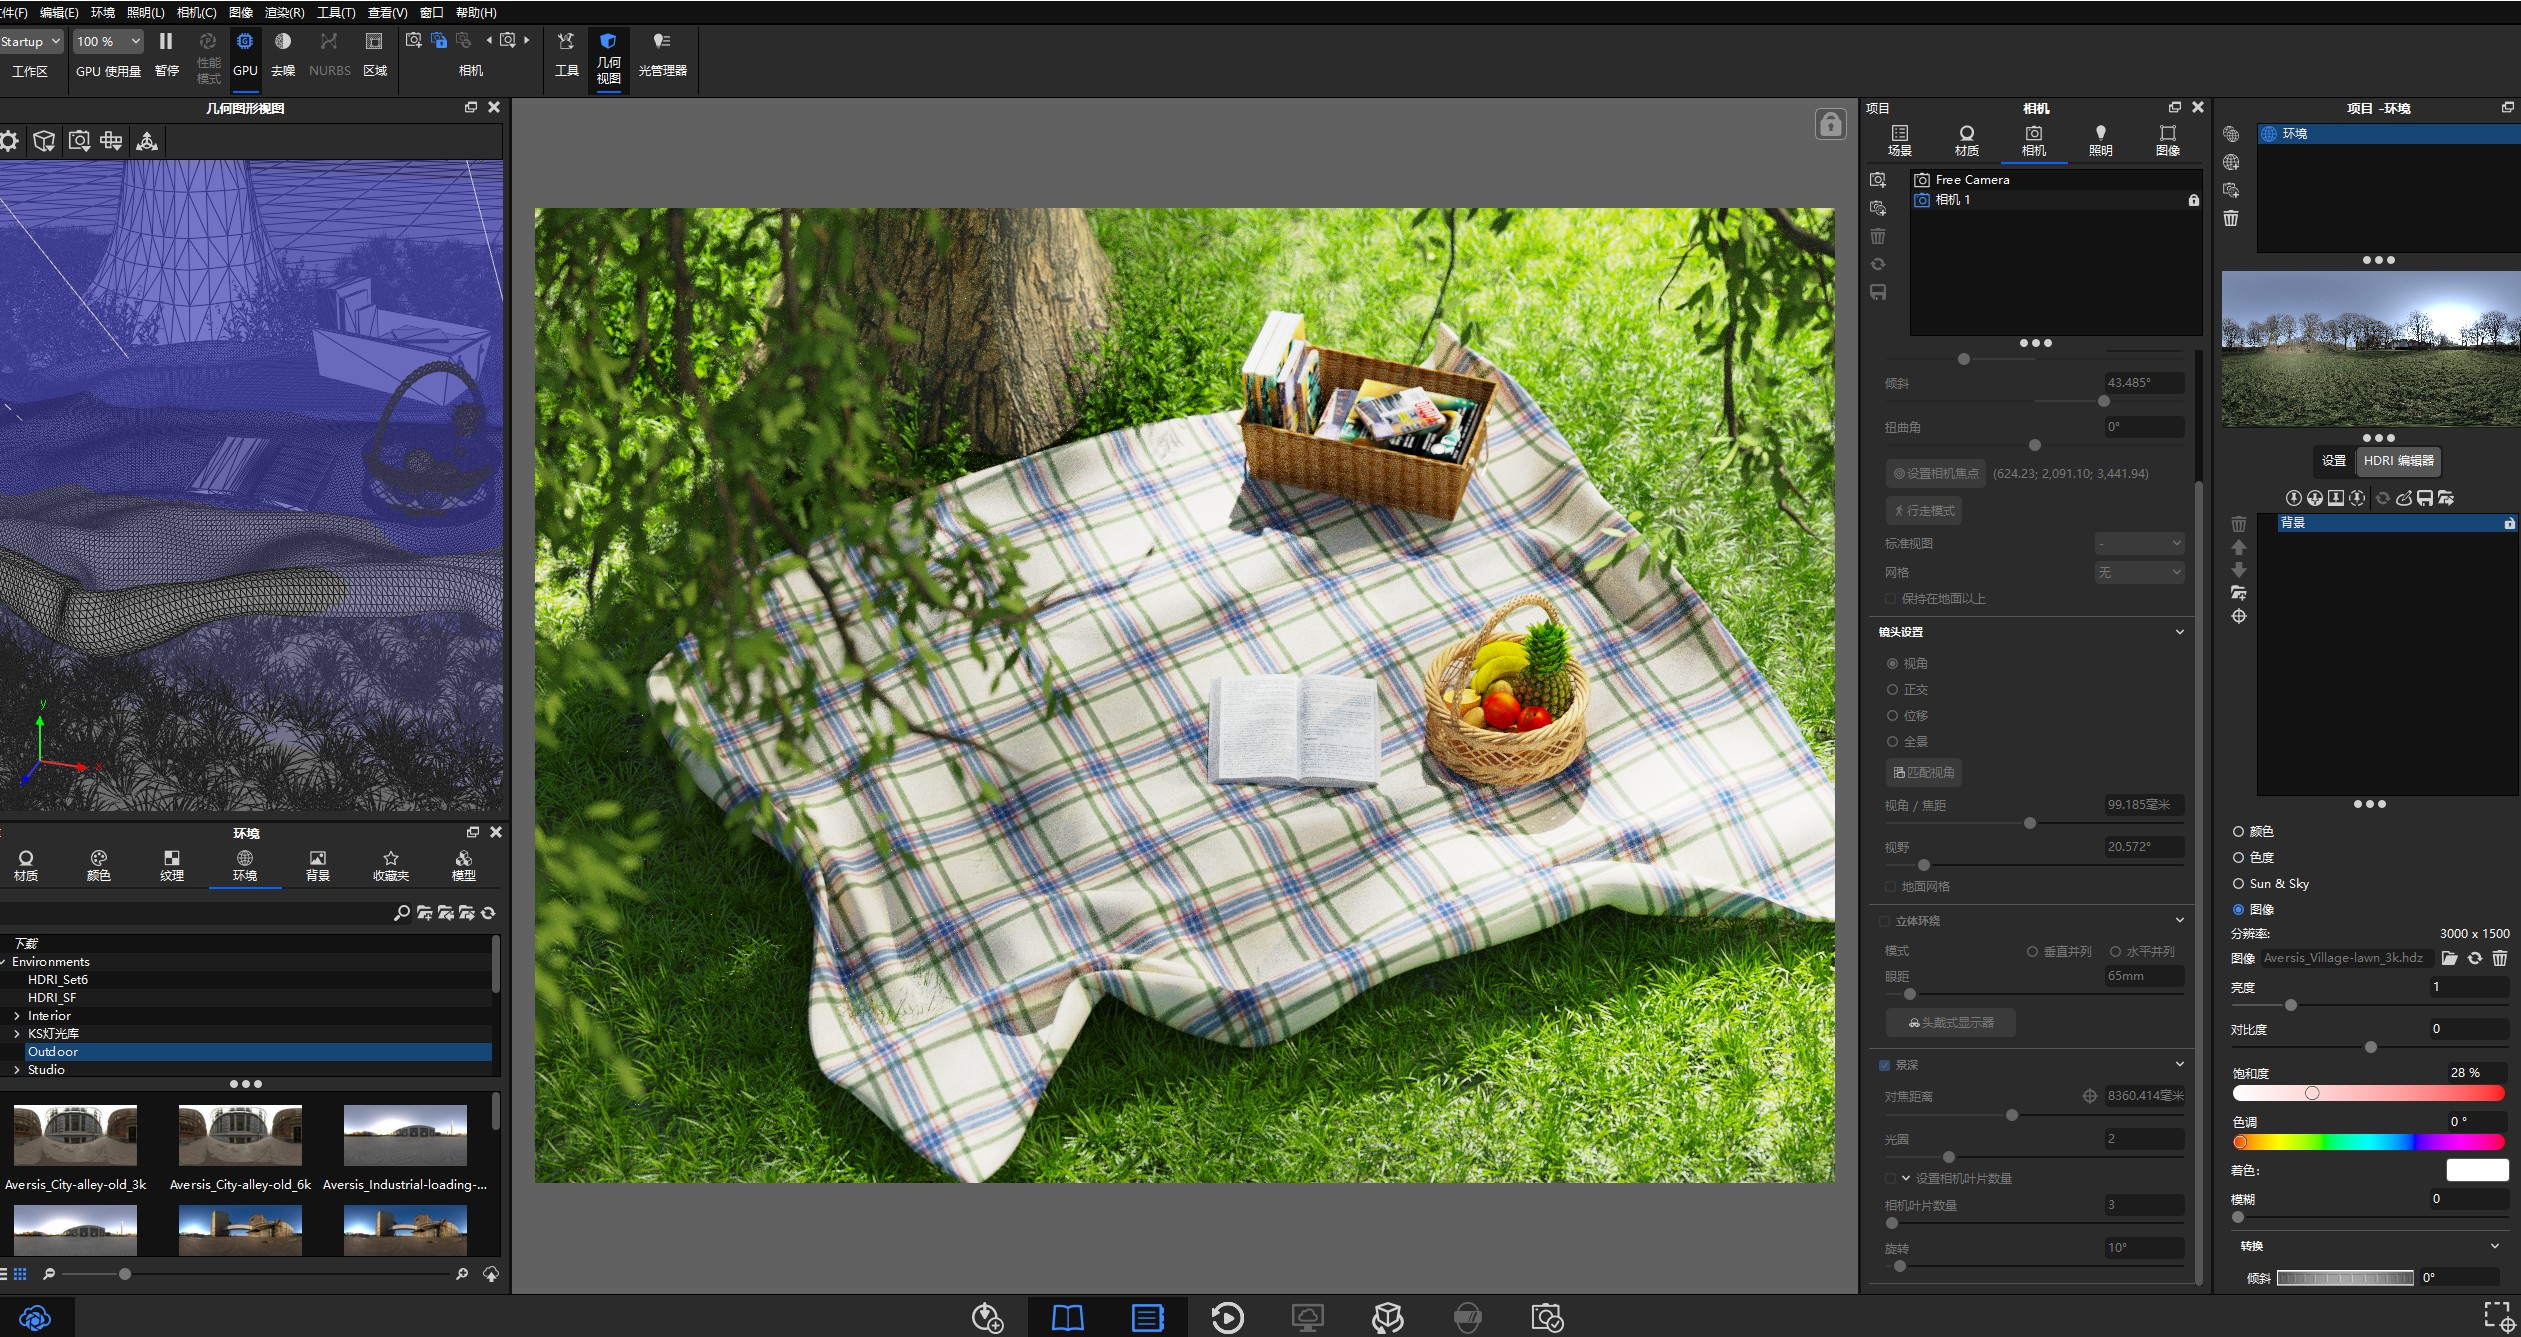Click the delete trash icon beside camera list
The height and width of the screenshot is (1337, 2521).
point(1878,237)
